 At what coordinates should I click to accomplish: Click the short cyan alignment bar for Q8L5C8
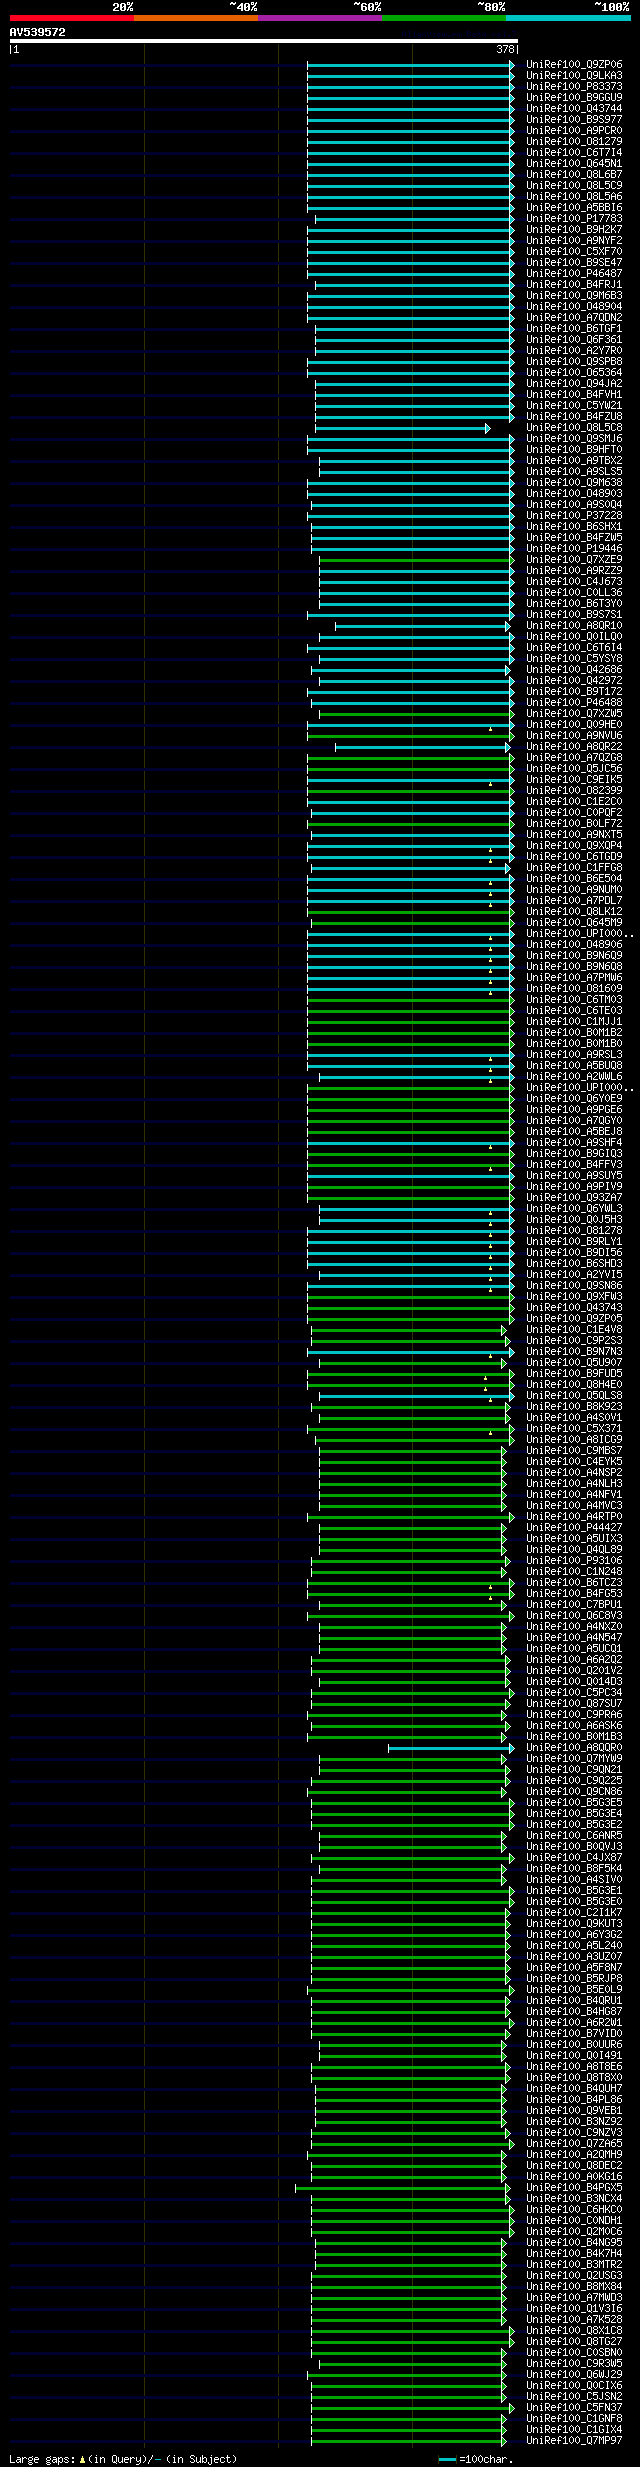[402, 428]
